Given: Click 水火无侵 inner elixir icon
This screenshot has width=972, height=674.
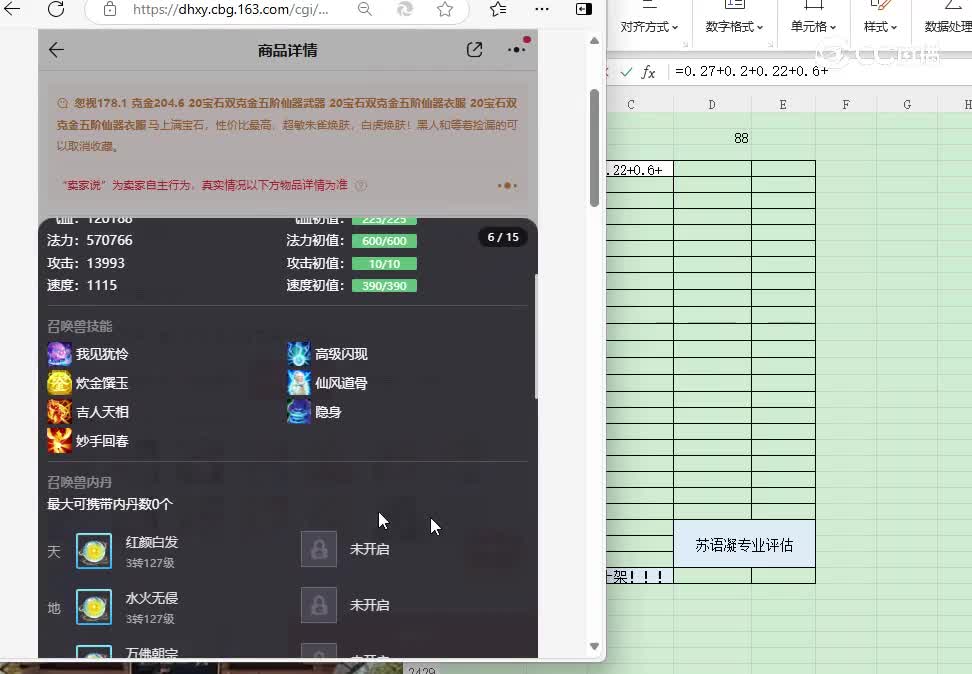Looking at the screenshot, I should 94,606.
